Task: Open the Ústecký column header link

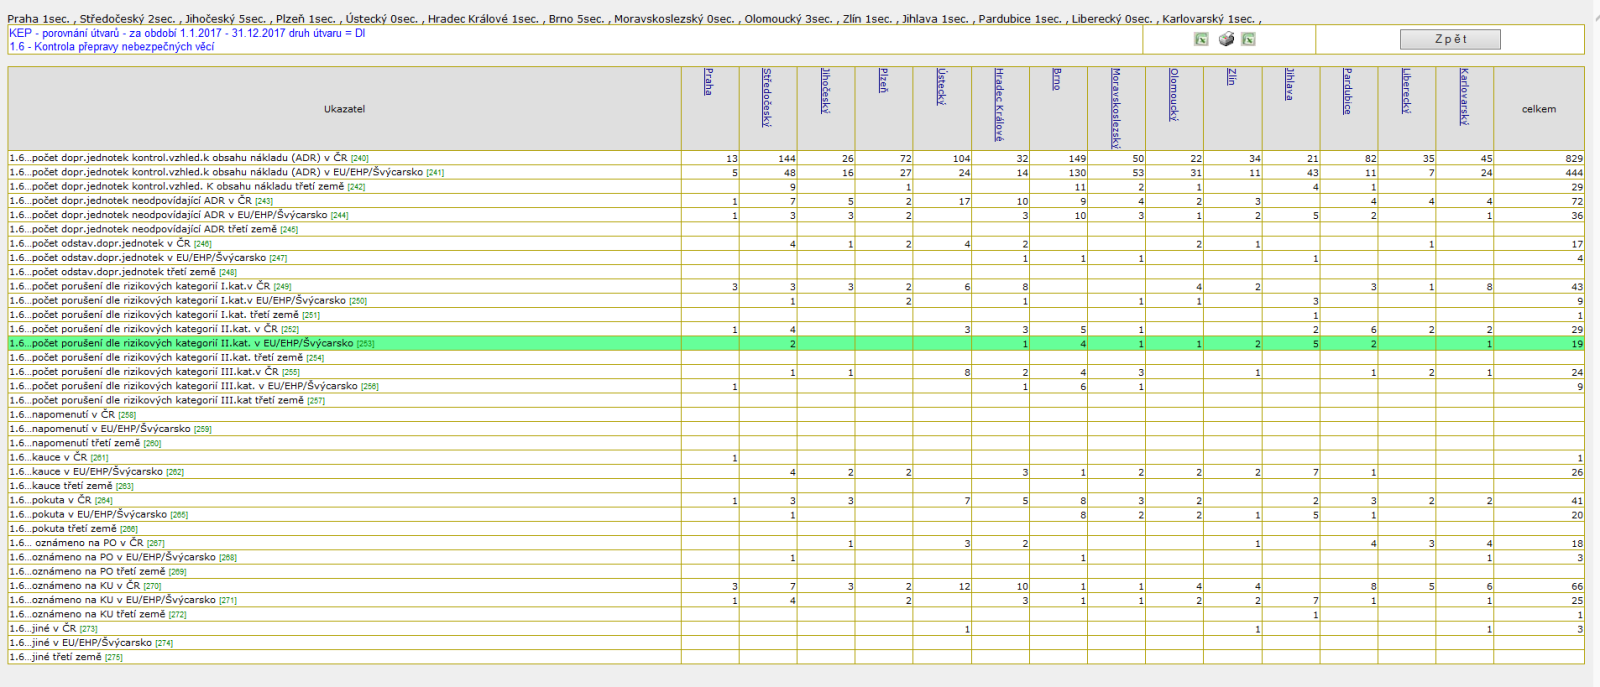Action: [940, 86]
